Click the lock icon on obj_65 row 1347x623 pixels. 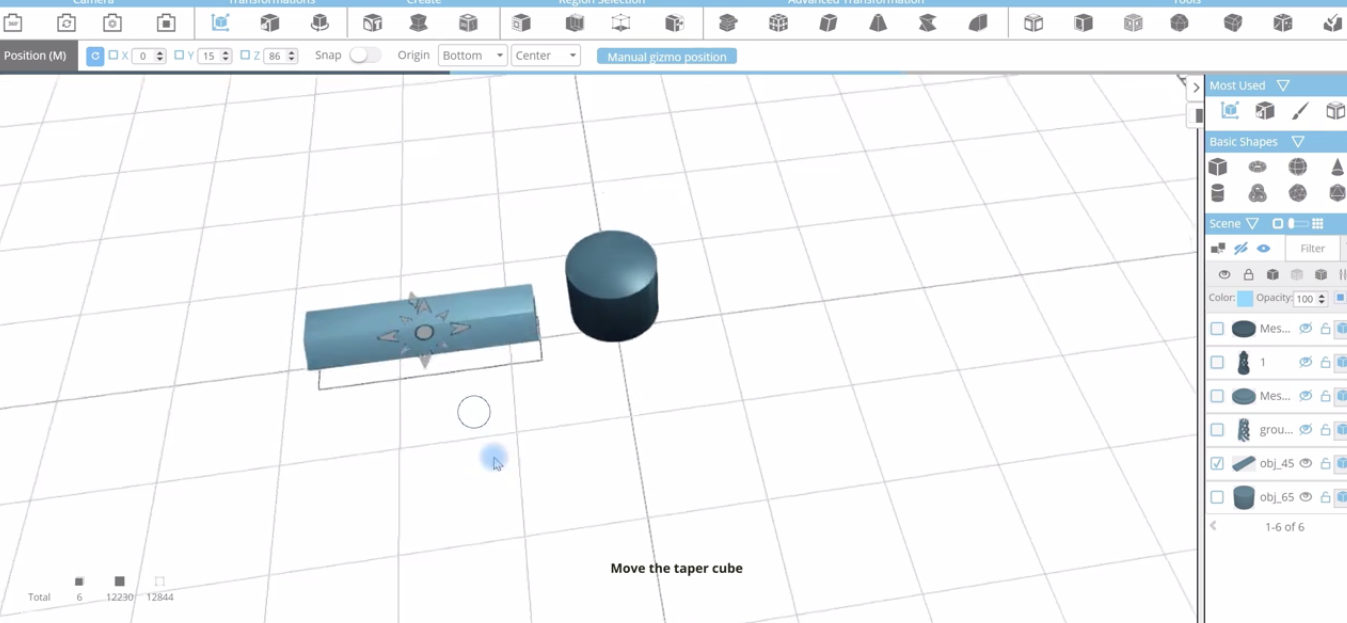1325,497
